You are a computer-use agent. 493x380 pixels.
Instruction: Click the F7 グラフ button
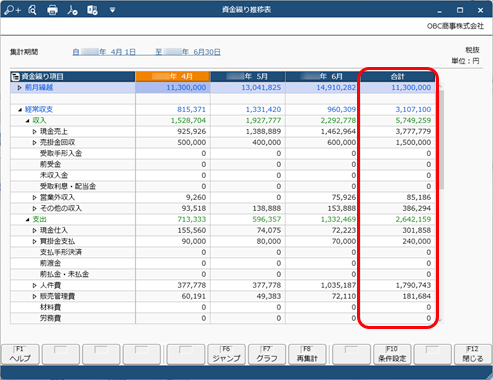[x=267, y=354]
